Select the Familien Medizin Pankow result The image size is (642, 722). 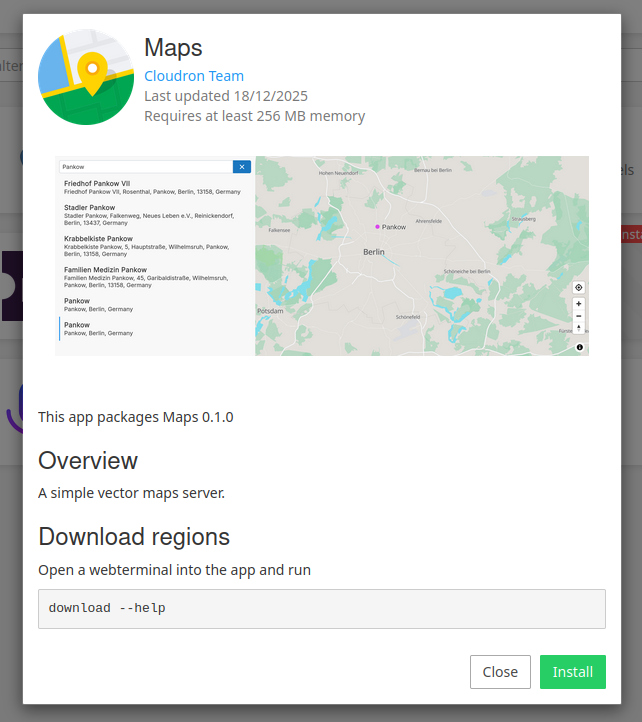click(x=152, y=278)
